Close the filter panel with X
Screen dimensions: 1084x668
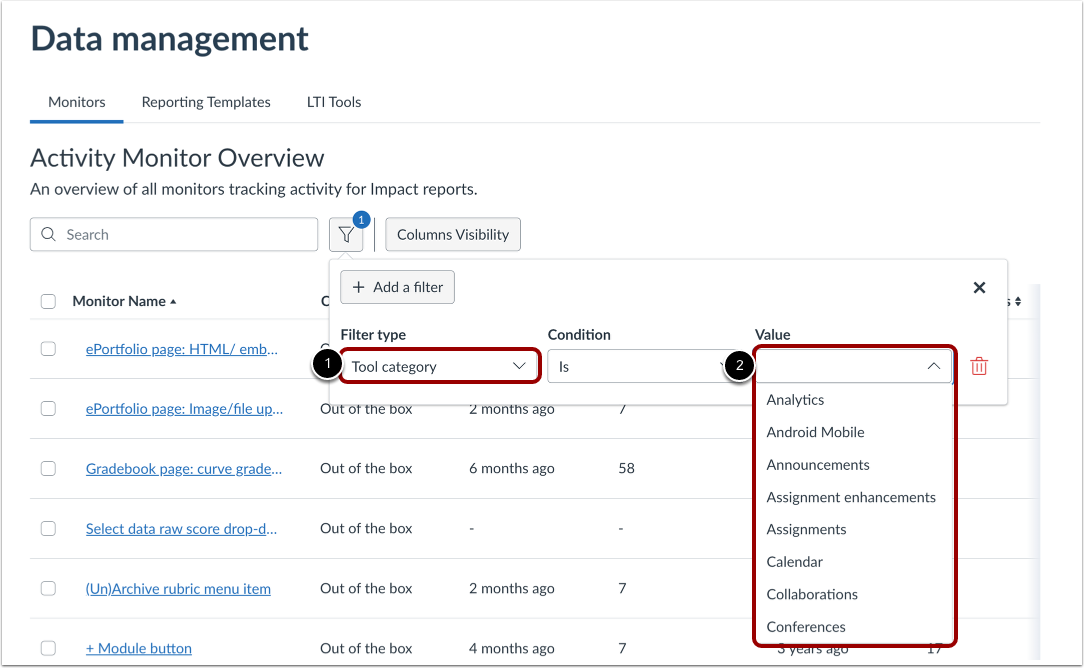point(979,288)
